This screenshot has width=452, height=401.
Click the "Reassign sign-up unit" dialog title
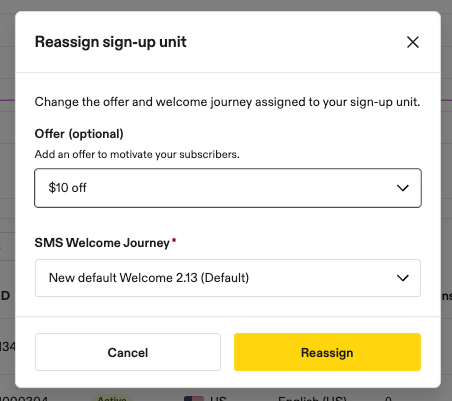(111, 42)
